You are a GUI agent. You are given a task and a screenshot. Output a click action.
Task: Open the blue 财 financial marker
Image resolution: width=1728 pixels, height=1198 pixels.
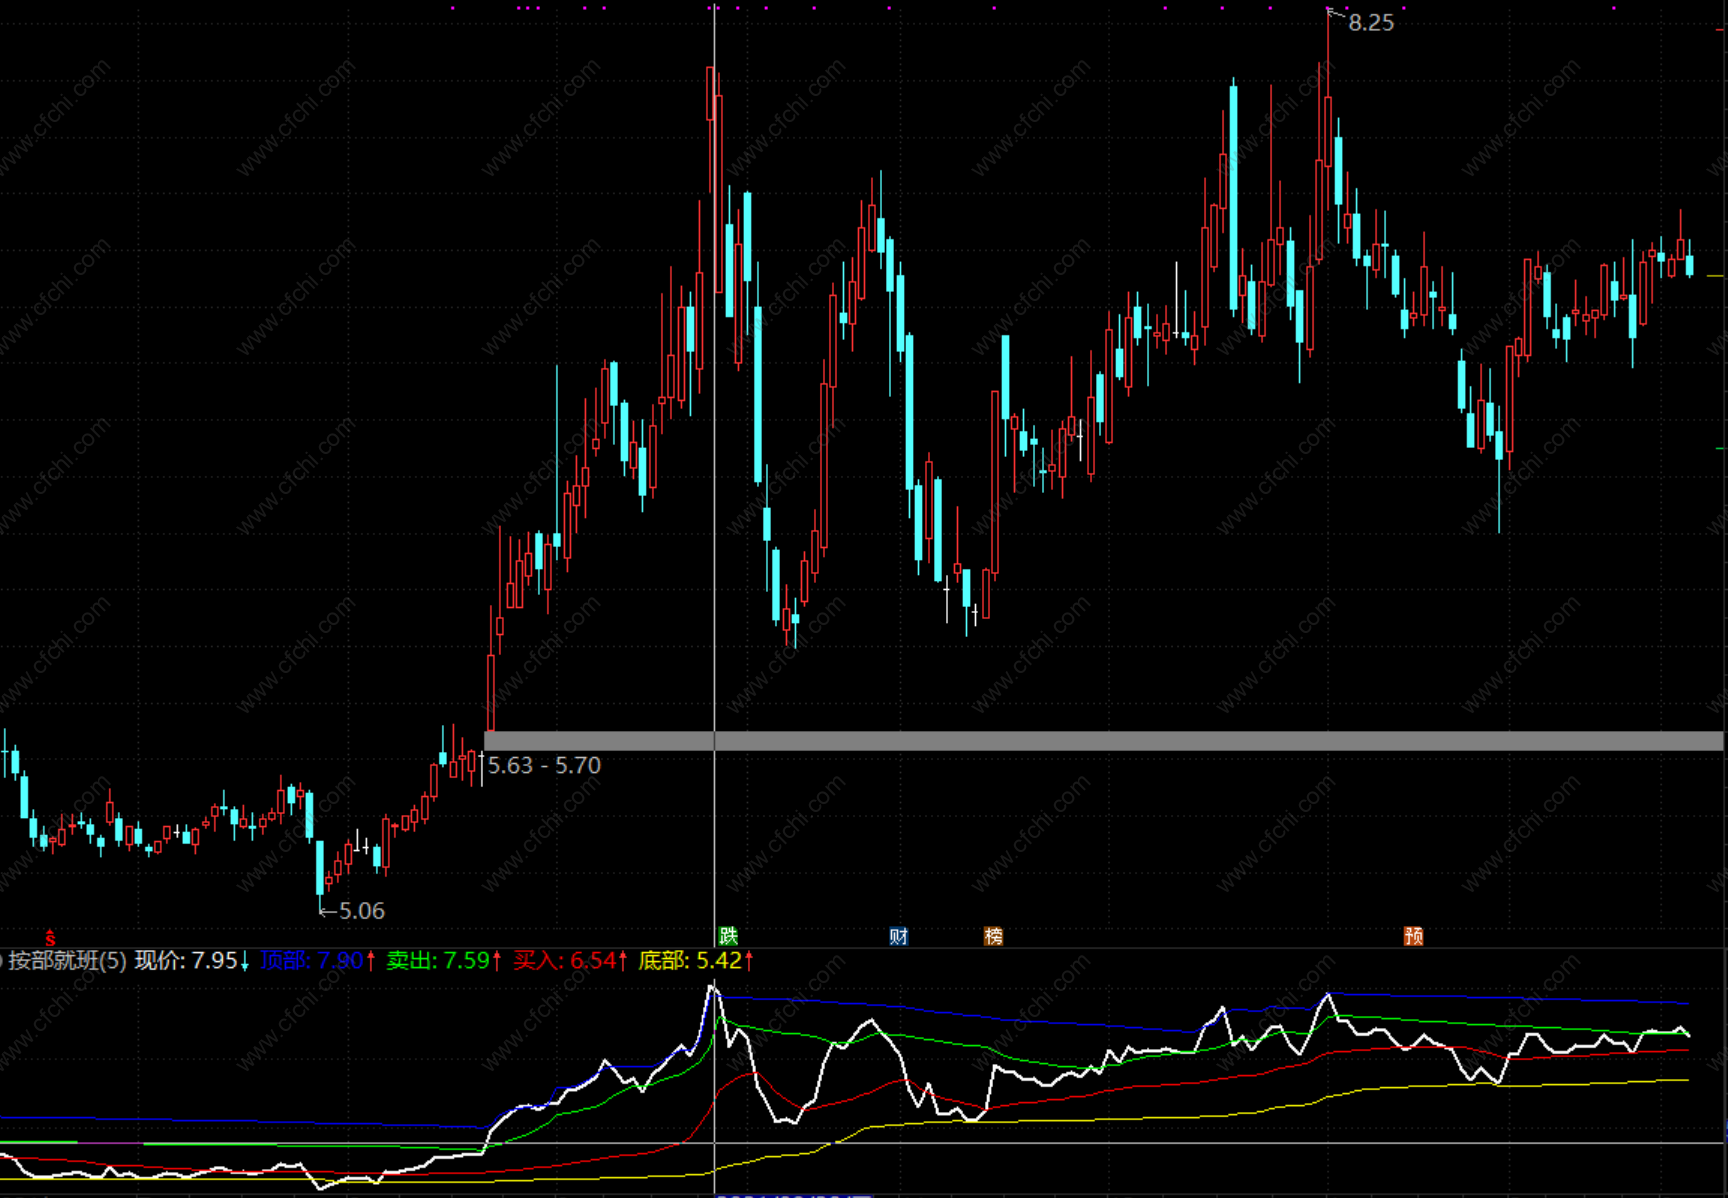click(x=898, y=936)
